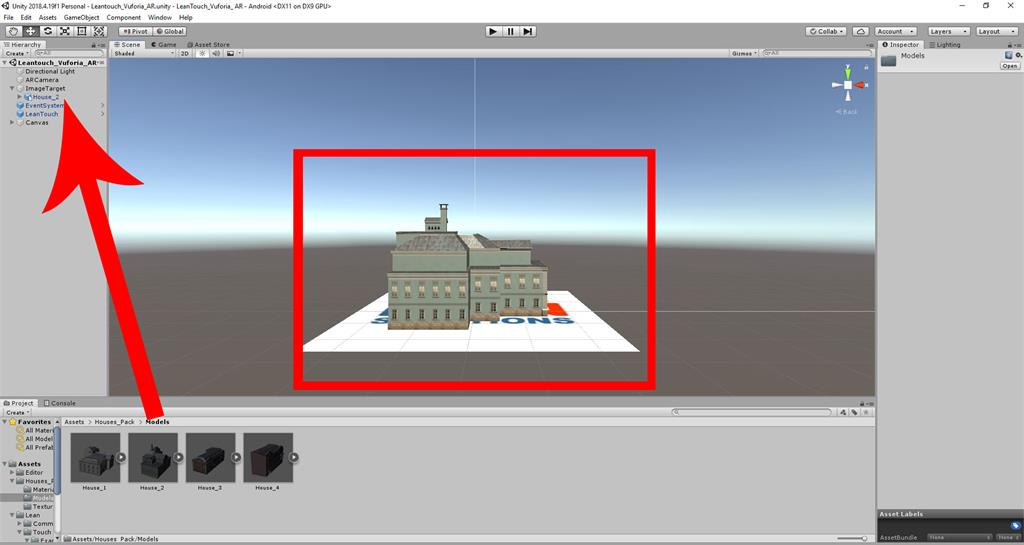The height and width of the screenshot is (545, 1024).
Task: Open the Layers dropdown
Action: tap(948, 31)
